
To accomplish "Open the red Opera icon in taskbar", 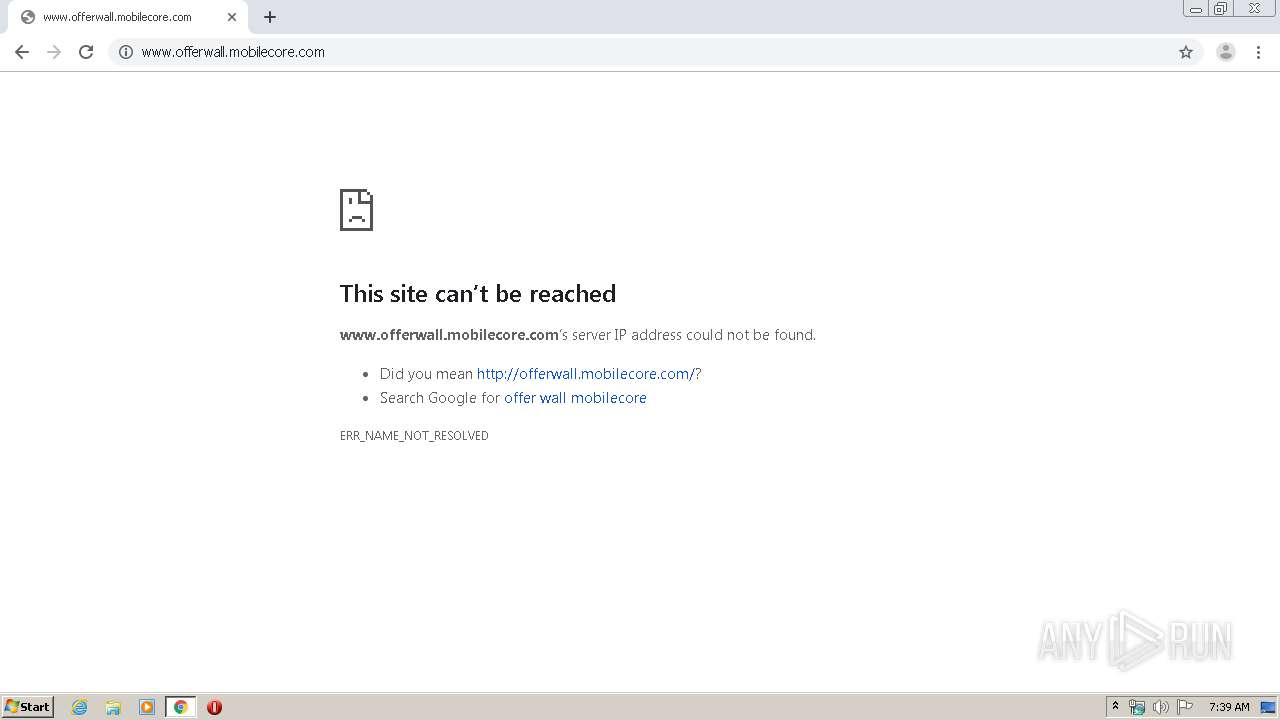I will coord(214,707).
